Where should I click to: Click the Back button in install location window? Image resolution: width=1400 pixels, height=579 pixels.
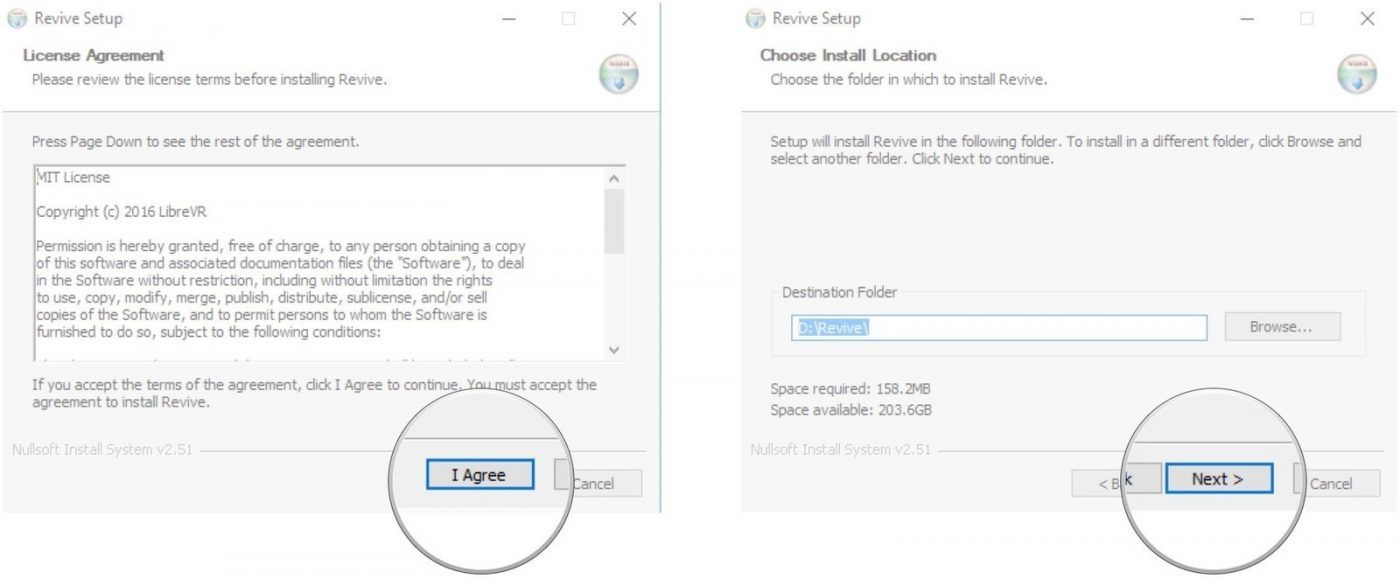click(x=1116, y=483)
